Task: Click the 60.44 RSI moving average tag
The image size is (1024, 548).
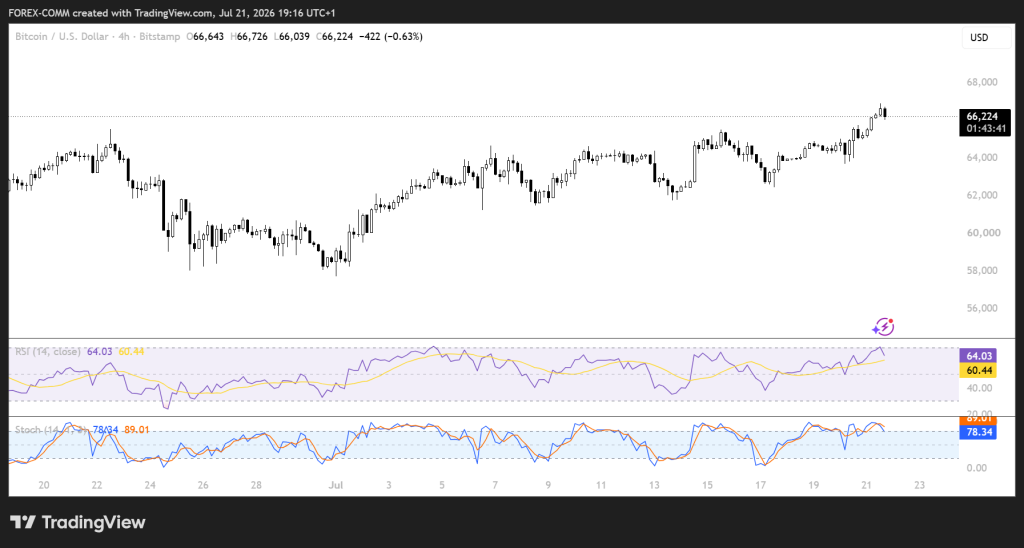Action: point(978,370)
